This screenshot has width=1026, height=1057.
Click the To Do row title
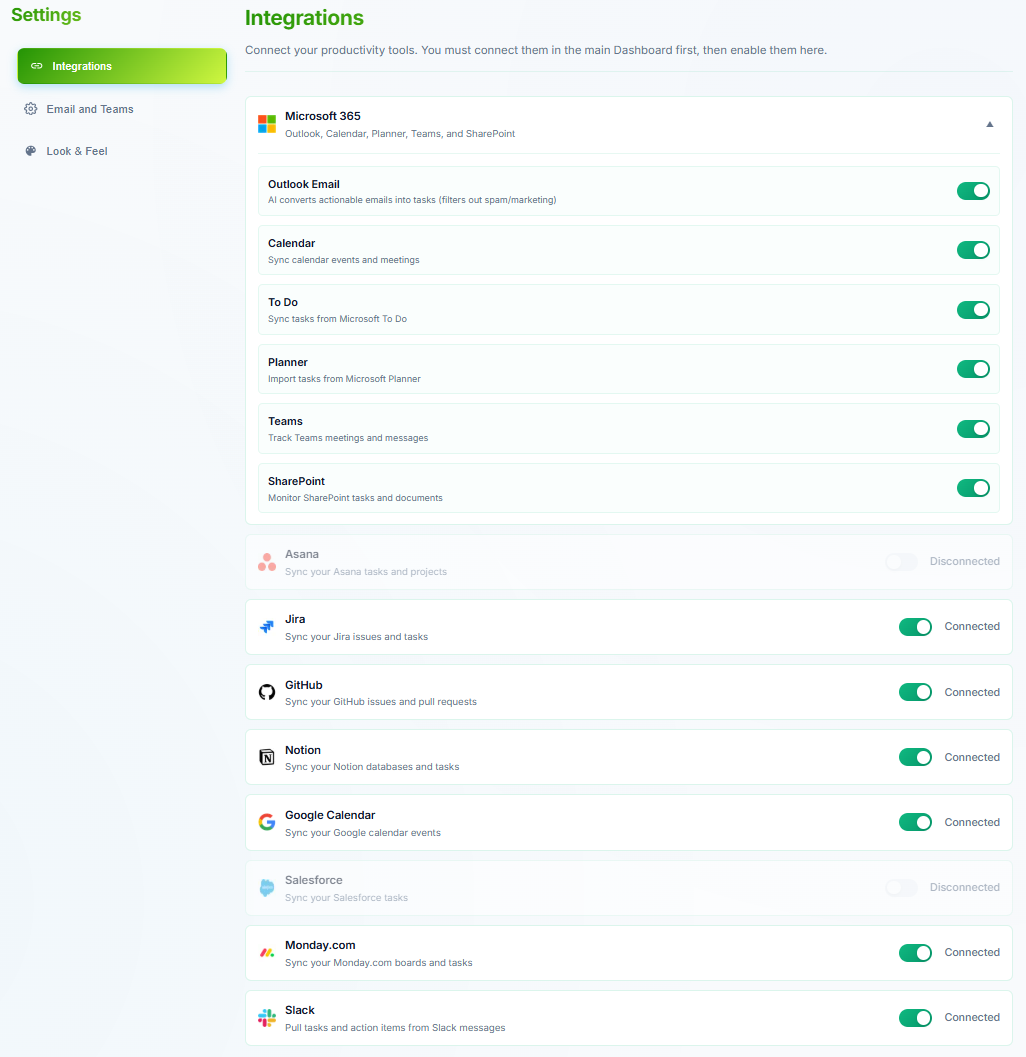point(282,303)
